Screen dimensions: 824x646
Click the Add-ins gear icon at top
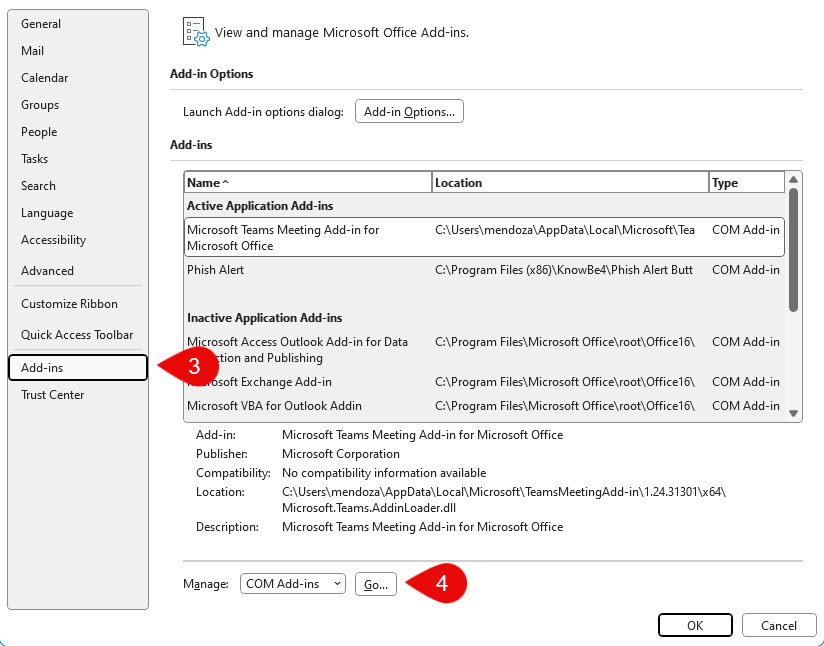[x=195, y=32]
